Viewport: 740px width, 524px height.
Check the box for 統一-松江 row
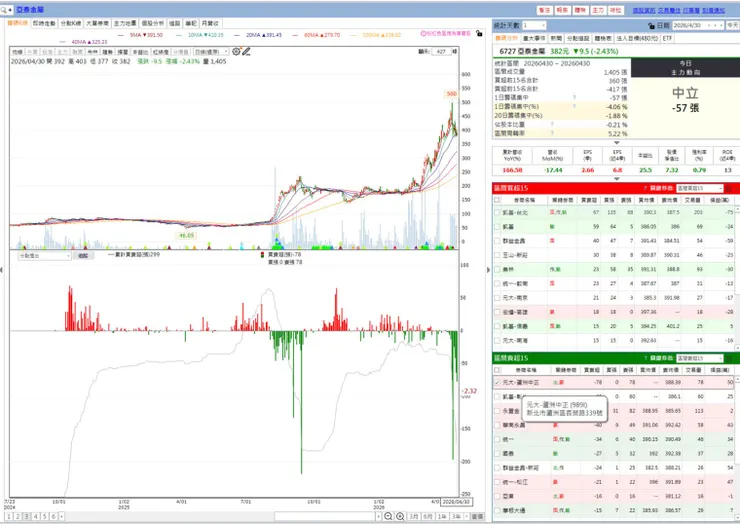click(x=497, y=482)
